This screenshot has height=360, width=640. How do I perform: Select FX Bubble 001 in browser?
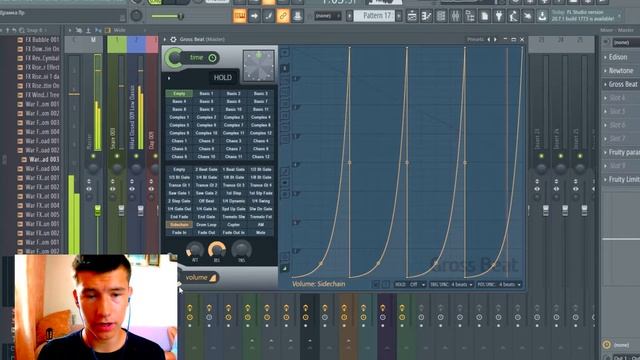(42, 40)
